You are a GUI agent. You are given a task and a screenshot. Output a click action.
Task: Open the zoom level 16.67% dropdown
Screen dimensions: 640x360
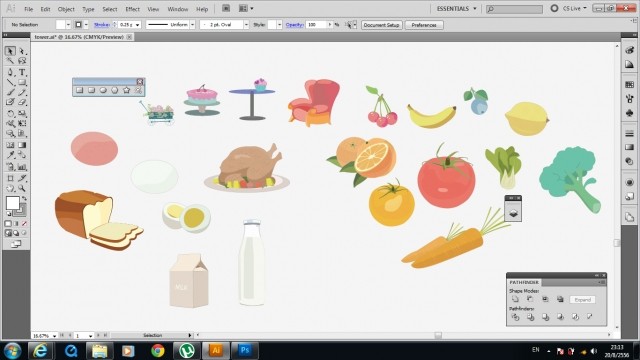pyautogui.click(x=54, y=336)
